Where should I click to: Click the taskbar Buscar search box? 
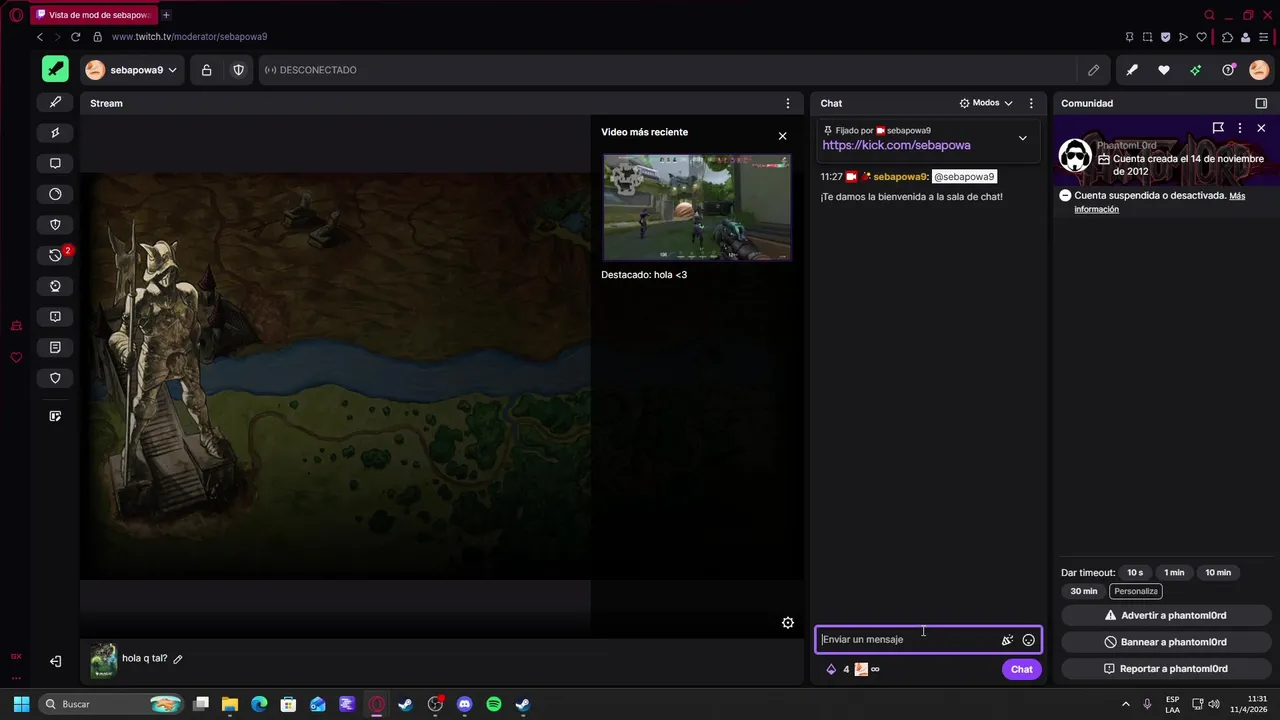click(x=112, y=704)
